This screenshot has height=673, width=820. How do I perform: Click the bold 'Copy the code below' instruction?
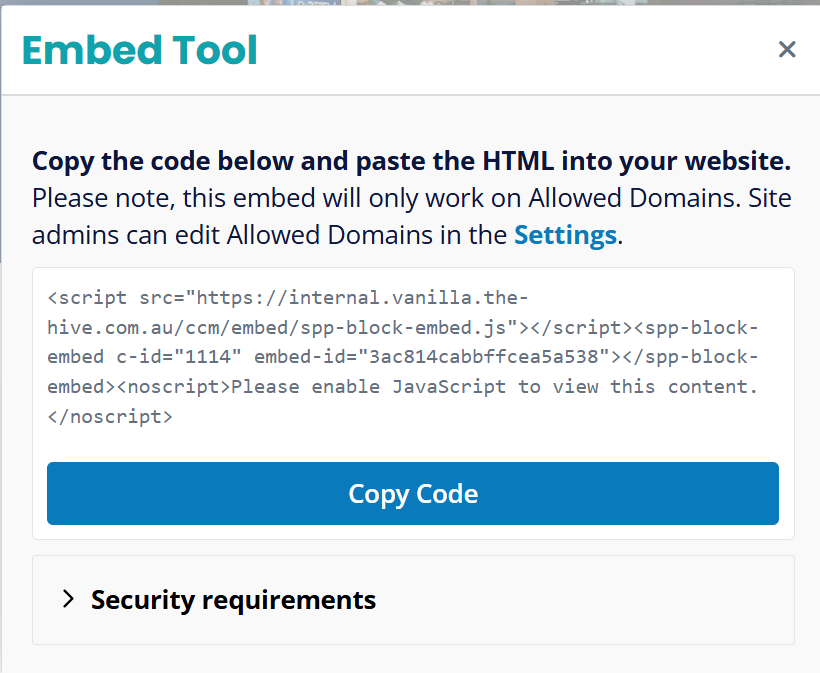412,161
